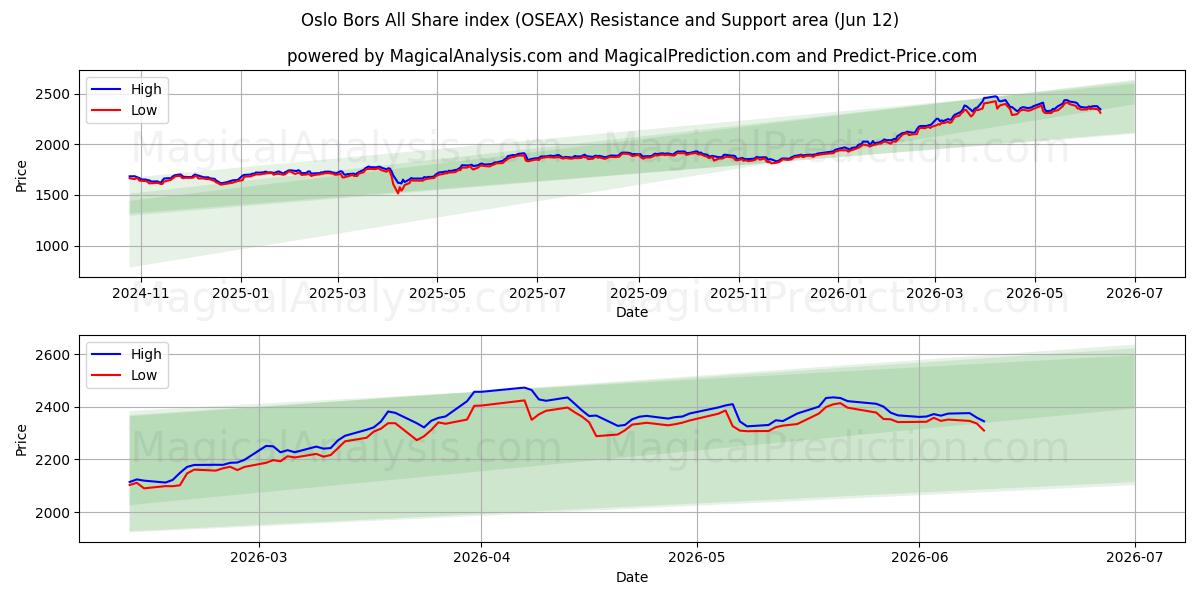This screenshot has height=600, width=1200.
Task: Click the '2025-03' date tick label
Action: pos(338,293)
